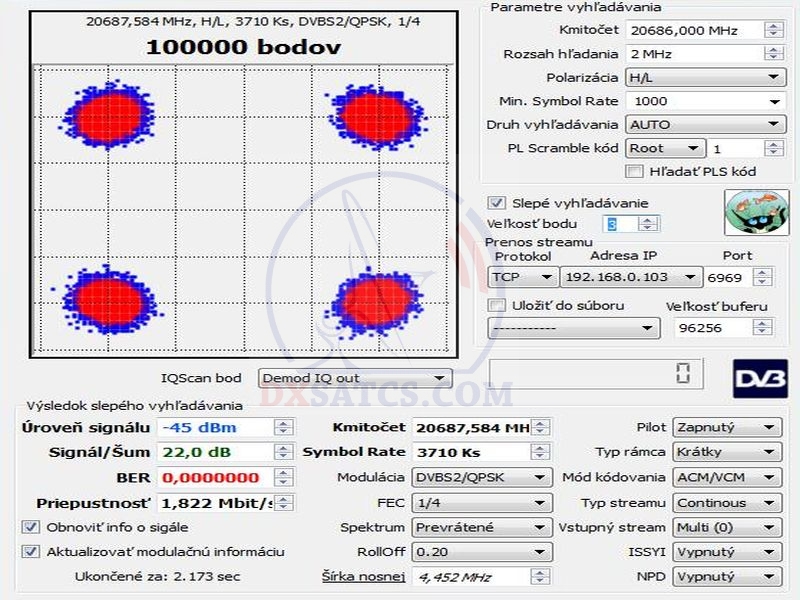Click the Rozsah hľadania input field

(x=693, y=54)
